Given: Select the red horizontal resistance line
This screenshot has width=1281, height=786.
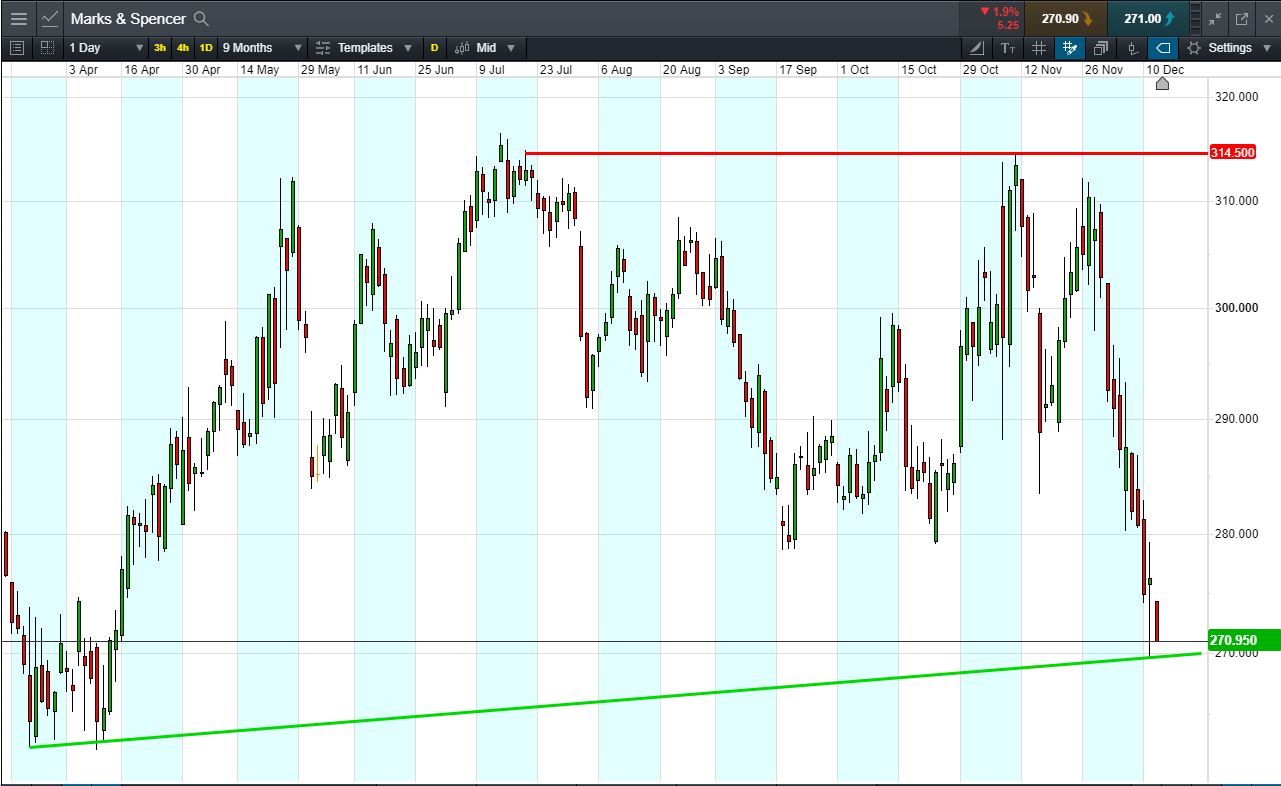Looking at the screenshot, I should [866, 153].
